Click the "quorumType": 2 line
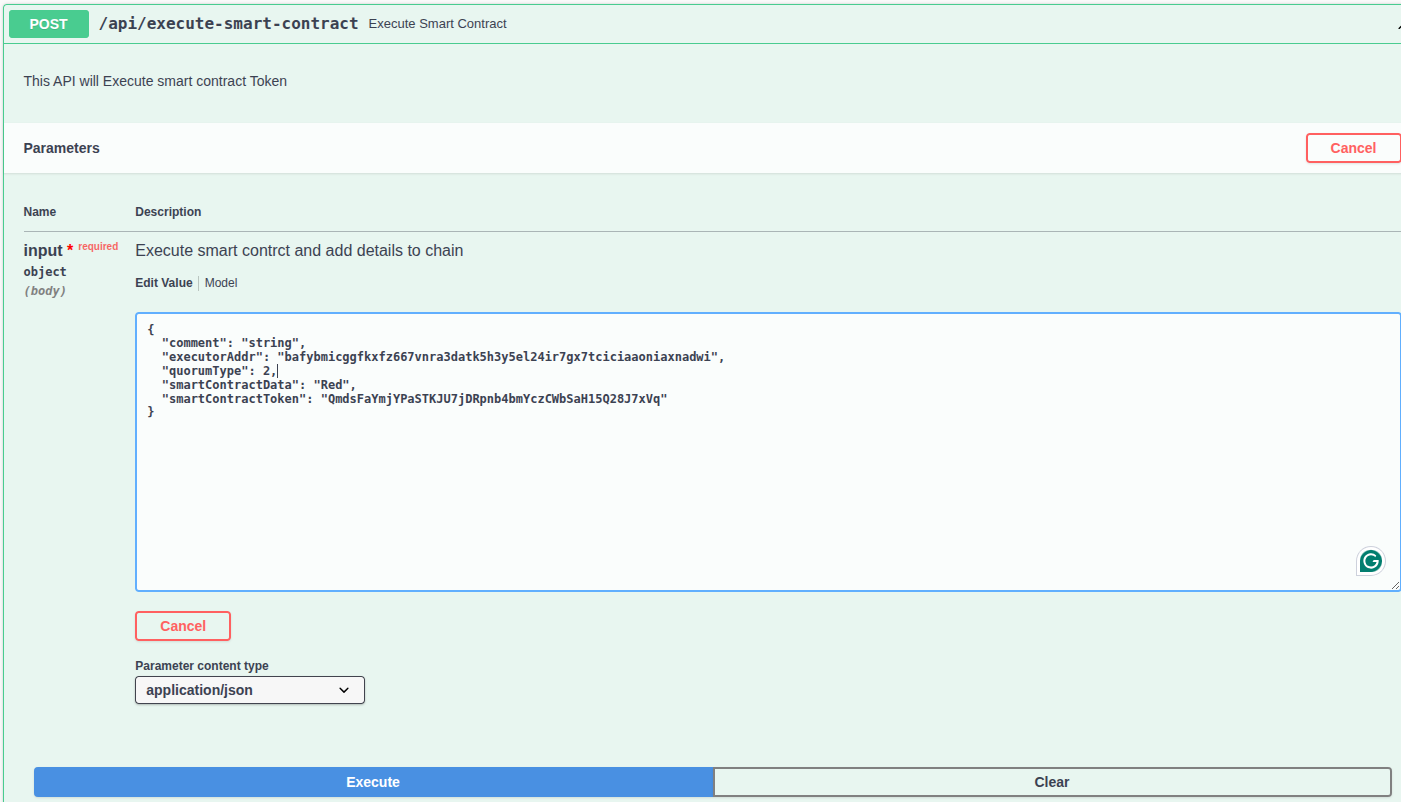1401x802 pixels. click(x=219, y=371)
